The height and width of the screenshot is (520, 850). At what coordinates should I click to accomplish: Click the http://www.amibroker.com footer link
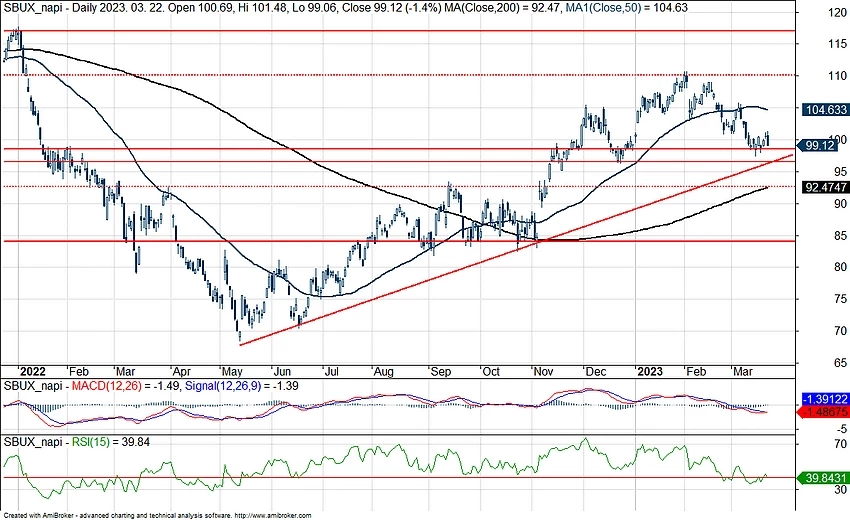[x=274, y=516]
